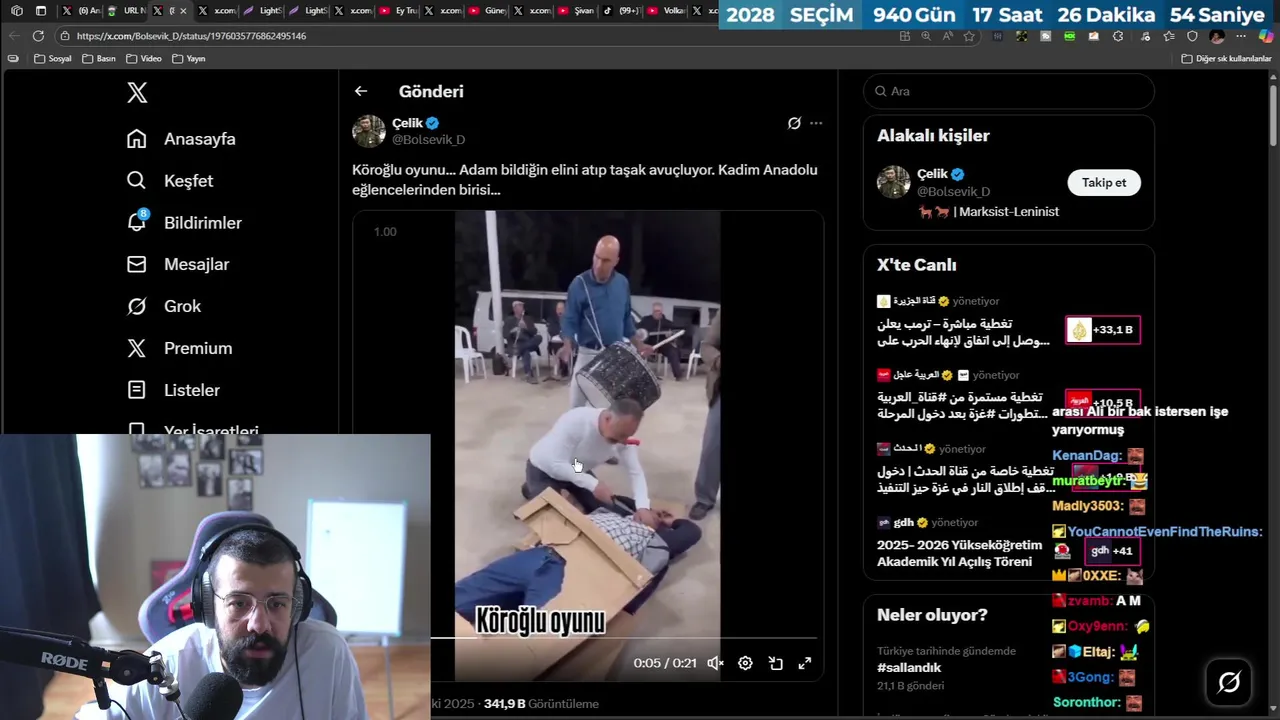Open Mesajlar messages
This screenshot has width=1280, height=720.
178,265
